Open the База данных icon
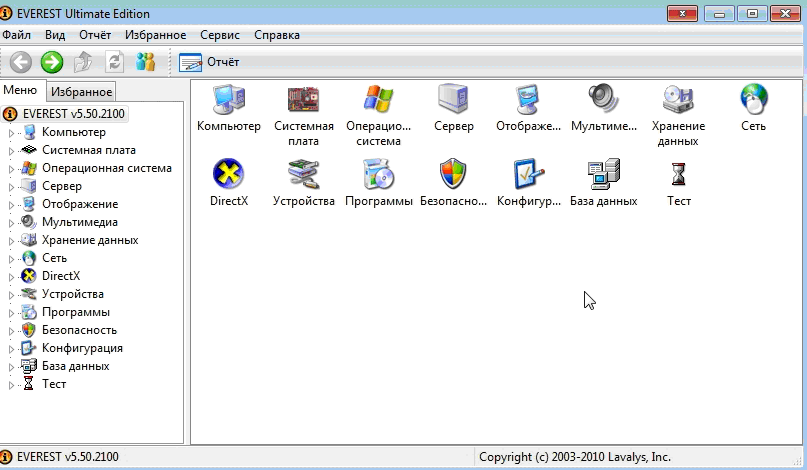 point(603,174)
